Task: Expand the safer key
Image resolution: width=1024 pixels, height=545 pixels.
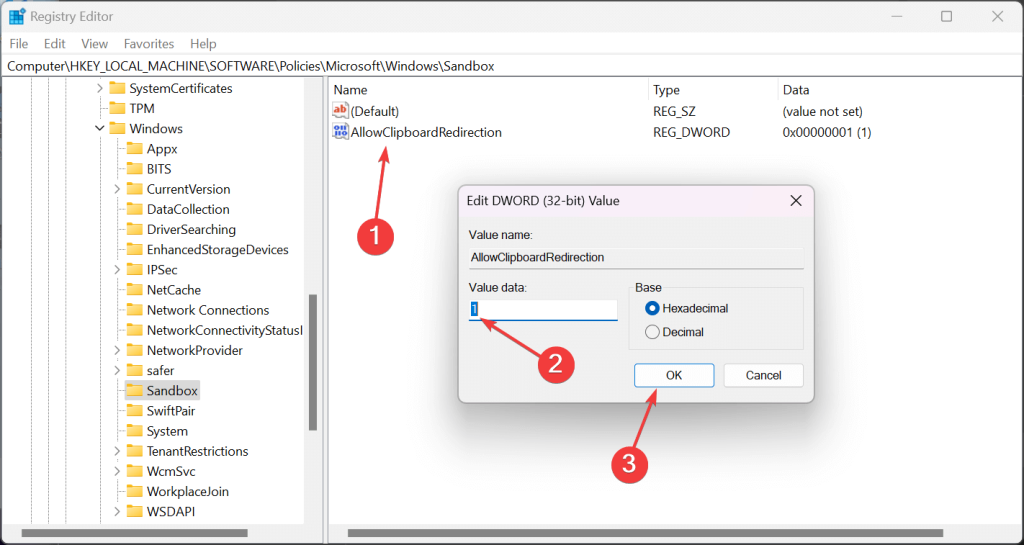Action: pyautogui.click(x=117, y=371)
